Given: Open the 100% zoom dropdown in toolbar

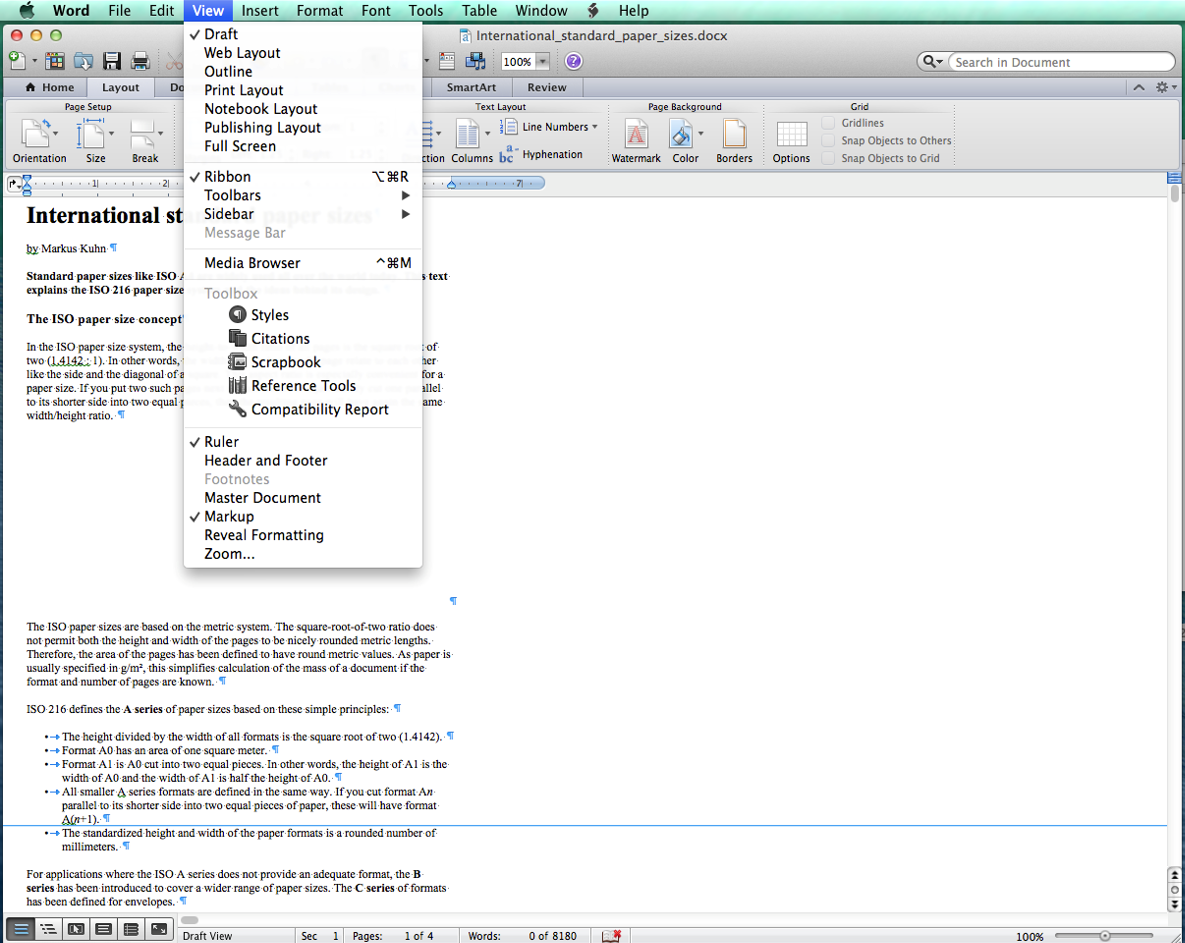Looking at the screenshot, I should tap(543, 62).
